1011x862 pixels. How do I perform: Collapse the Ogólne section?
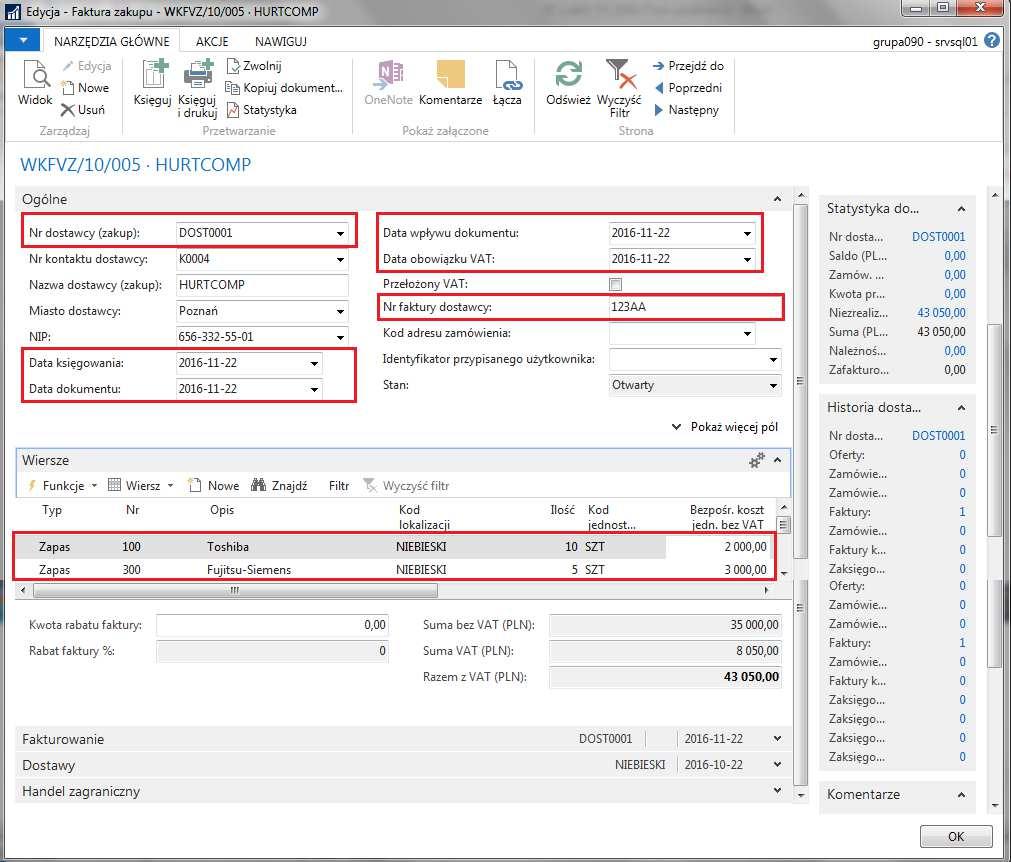pos(778,199)
